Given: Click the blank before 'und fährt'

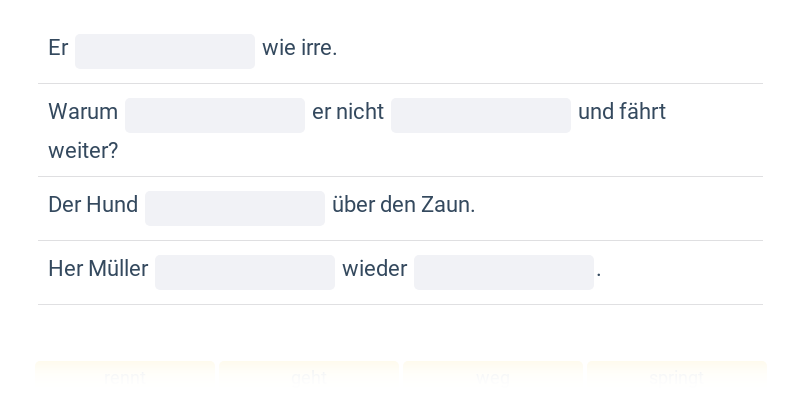Looking at the screenshot, I should coord(481,115).
